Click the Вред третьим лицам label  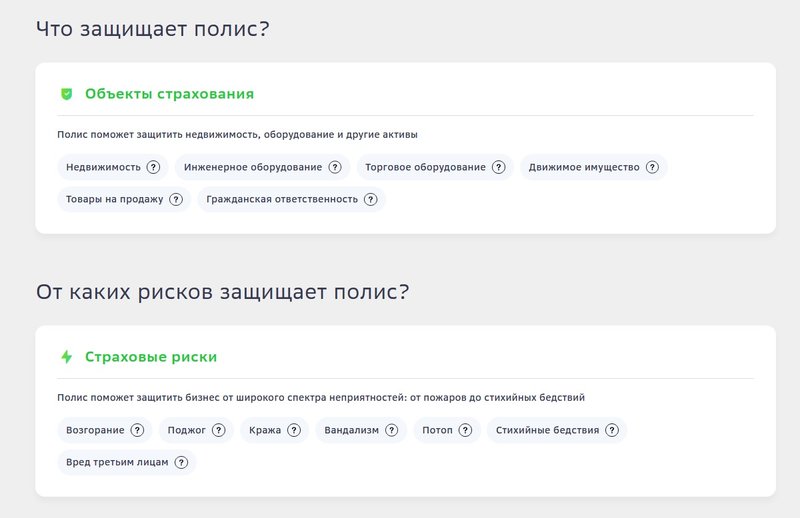pyautogui.click(x=117, y=462)
